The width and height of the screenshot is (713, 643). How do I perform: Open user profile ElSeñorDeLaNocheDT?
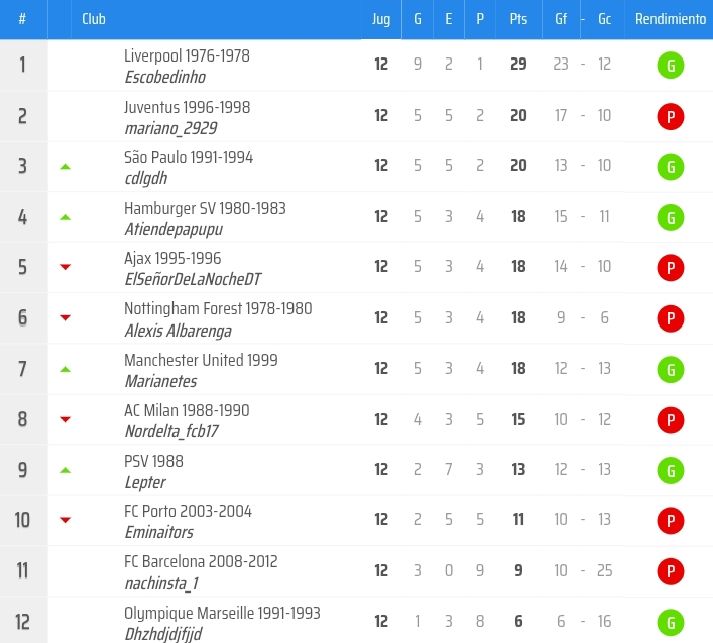tap(193, 279)
